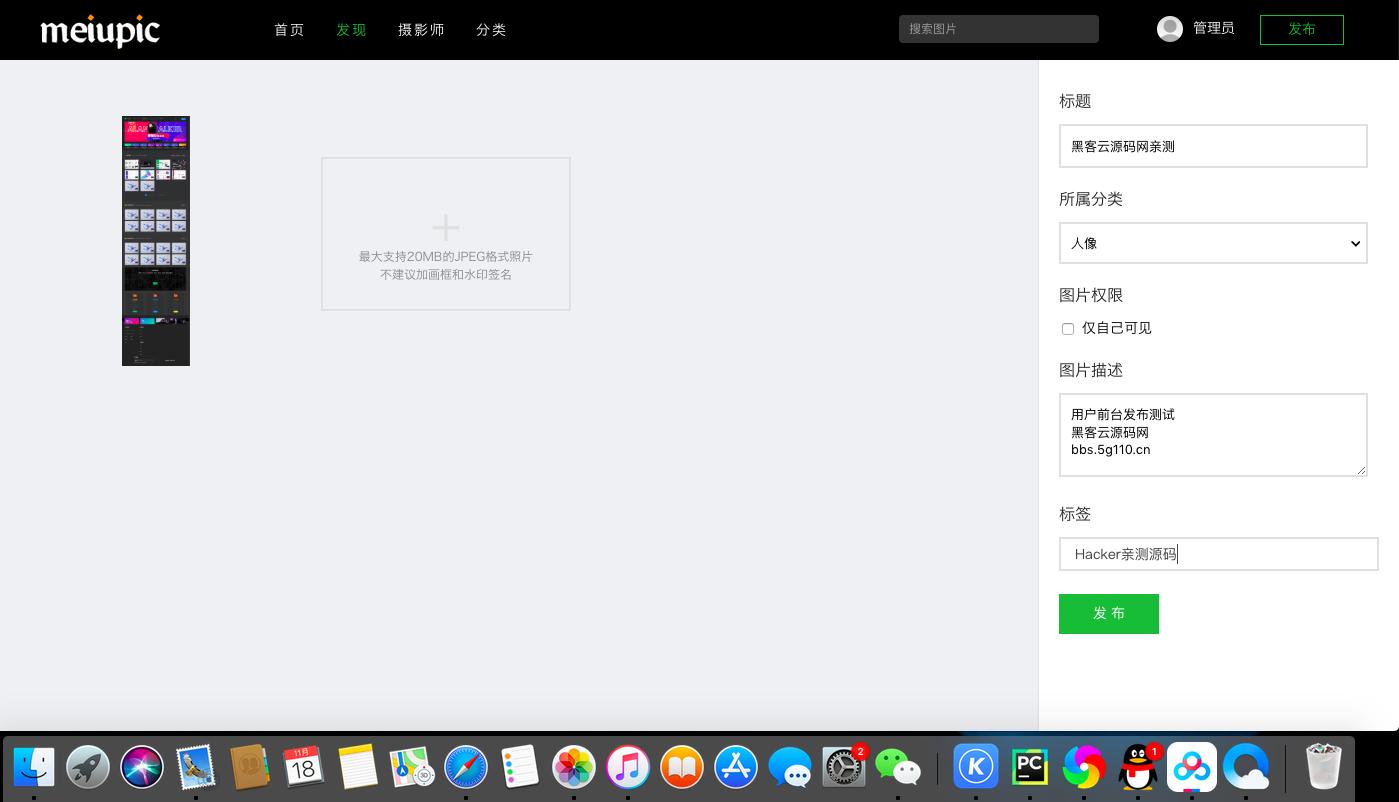
Task: Focus the 搜索图片 search field
Action: (x=998, y=29)
